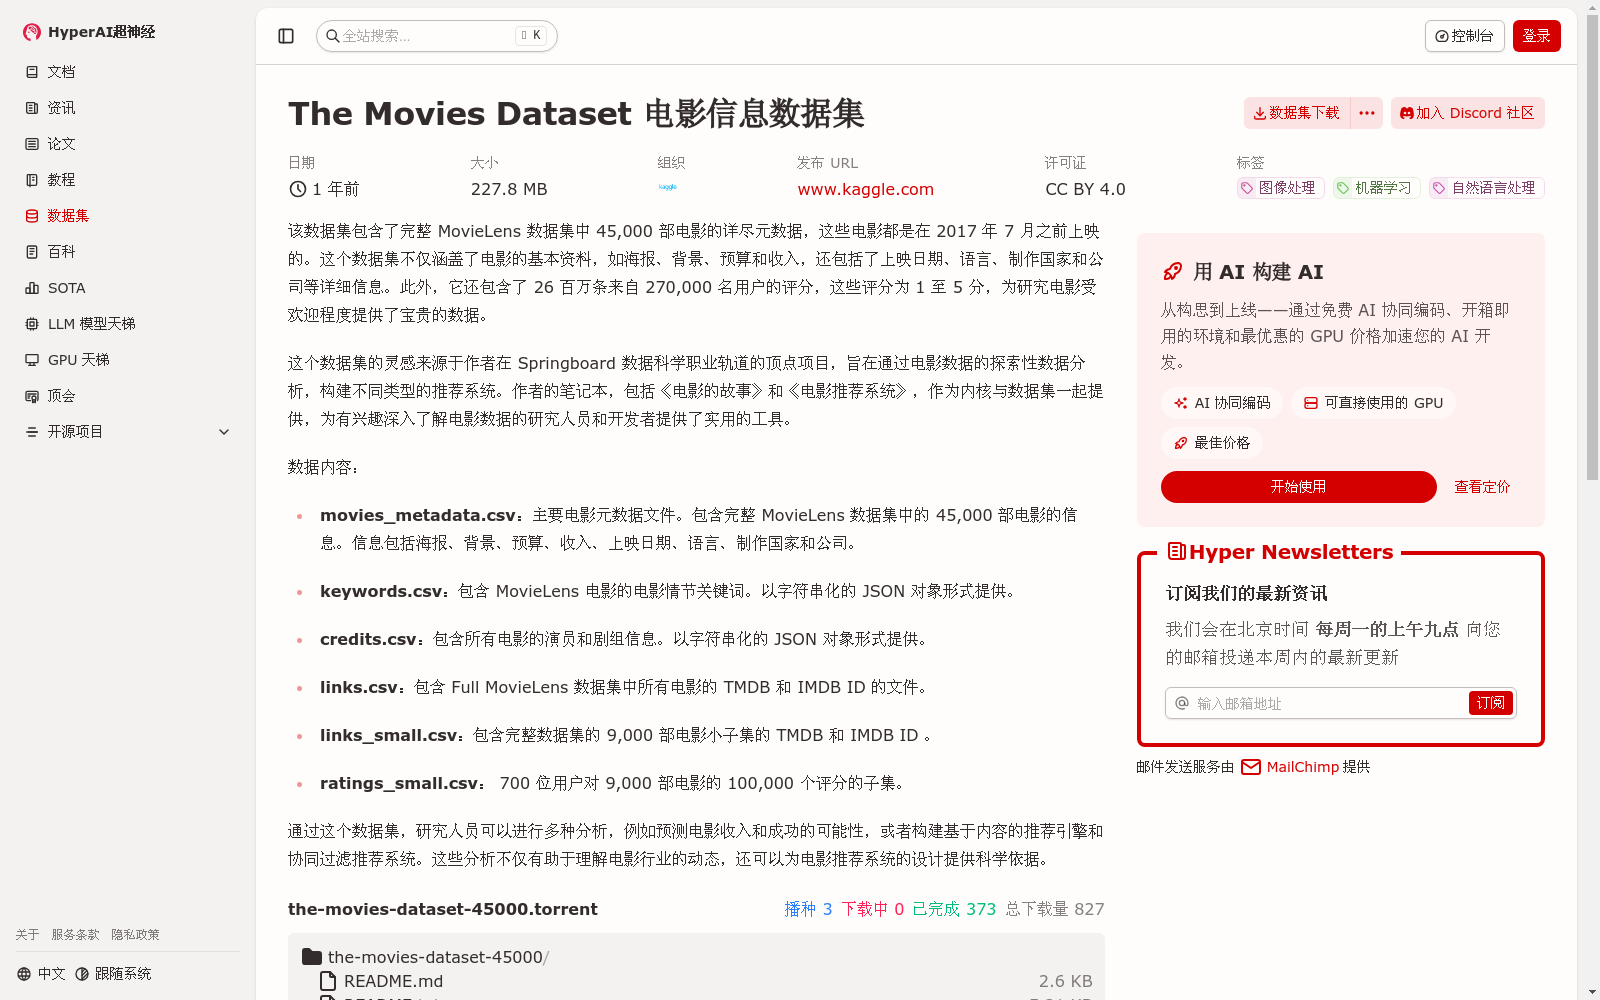
Task: Toggle the sidebar collapse icon
Action: [x=286, y=35]
